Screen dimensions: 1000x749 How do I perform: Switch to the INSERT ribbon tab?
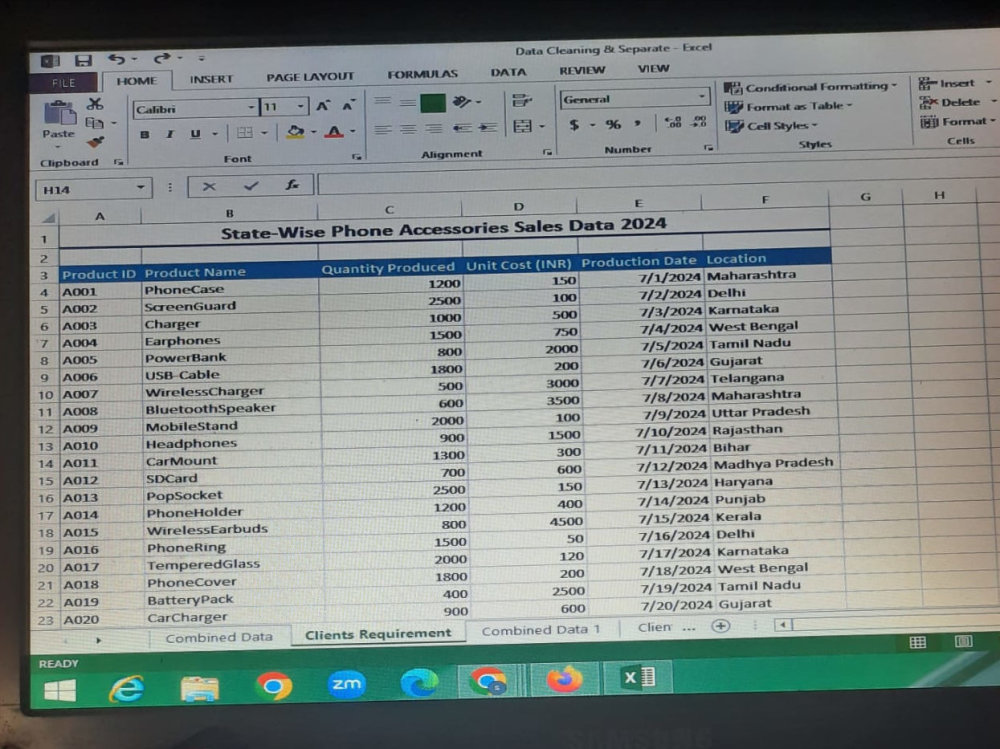pos(211,79)
